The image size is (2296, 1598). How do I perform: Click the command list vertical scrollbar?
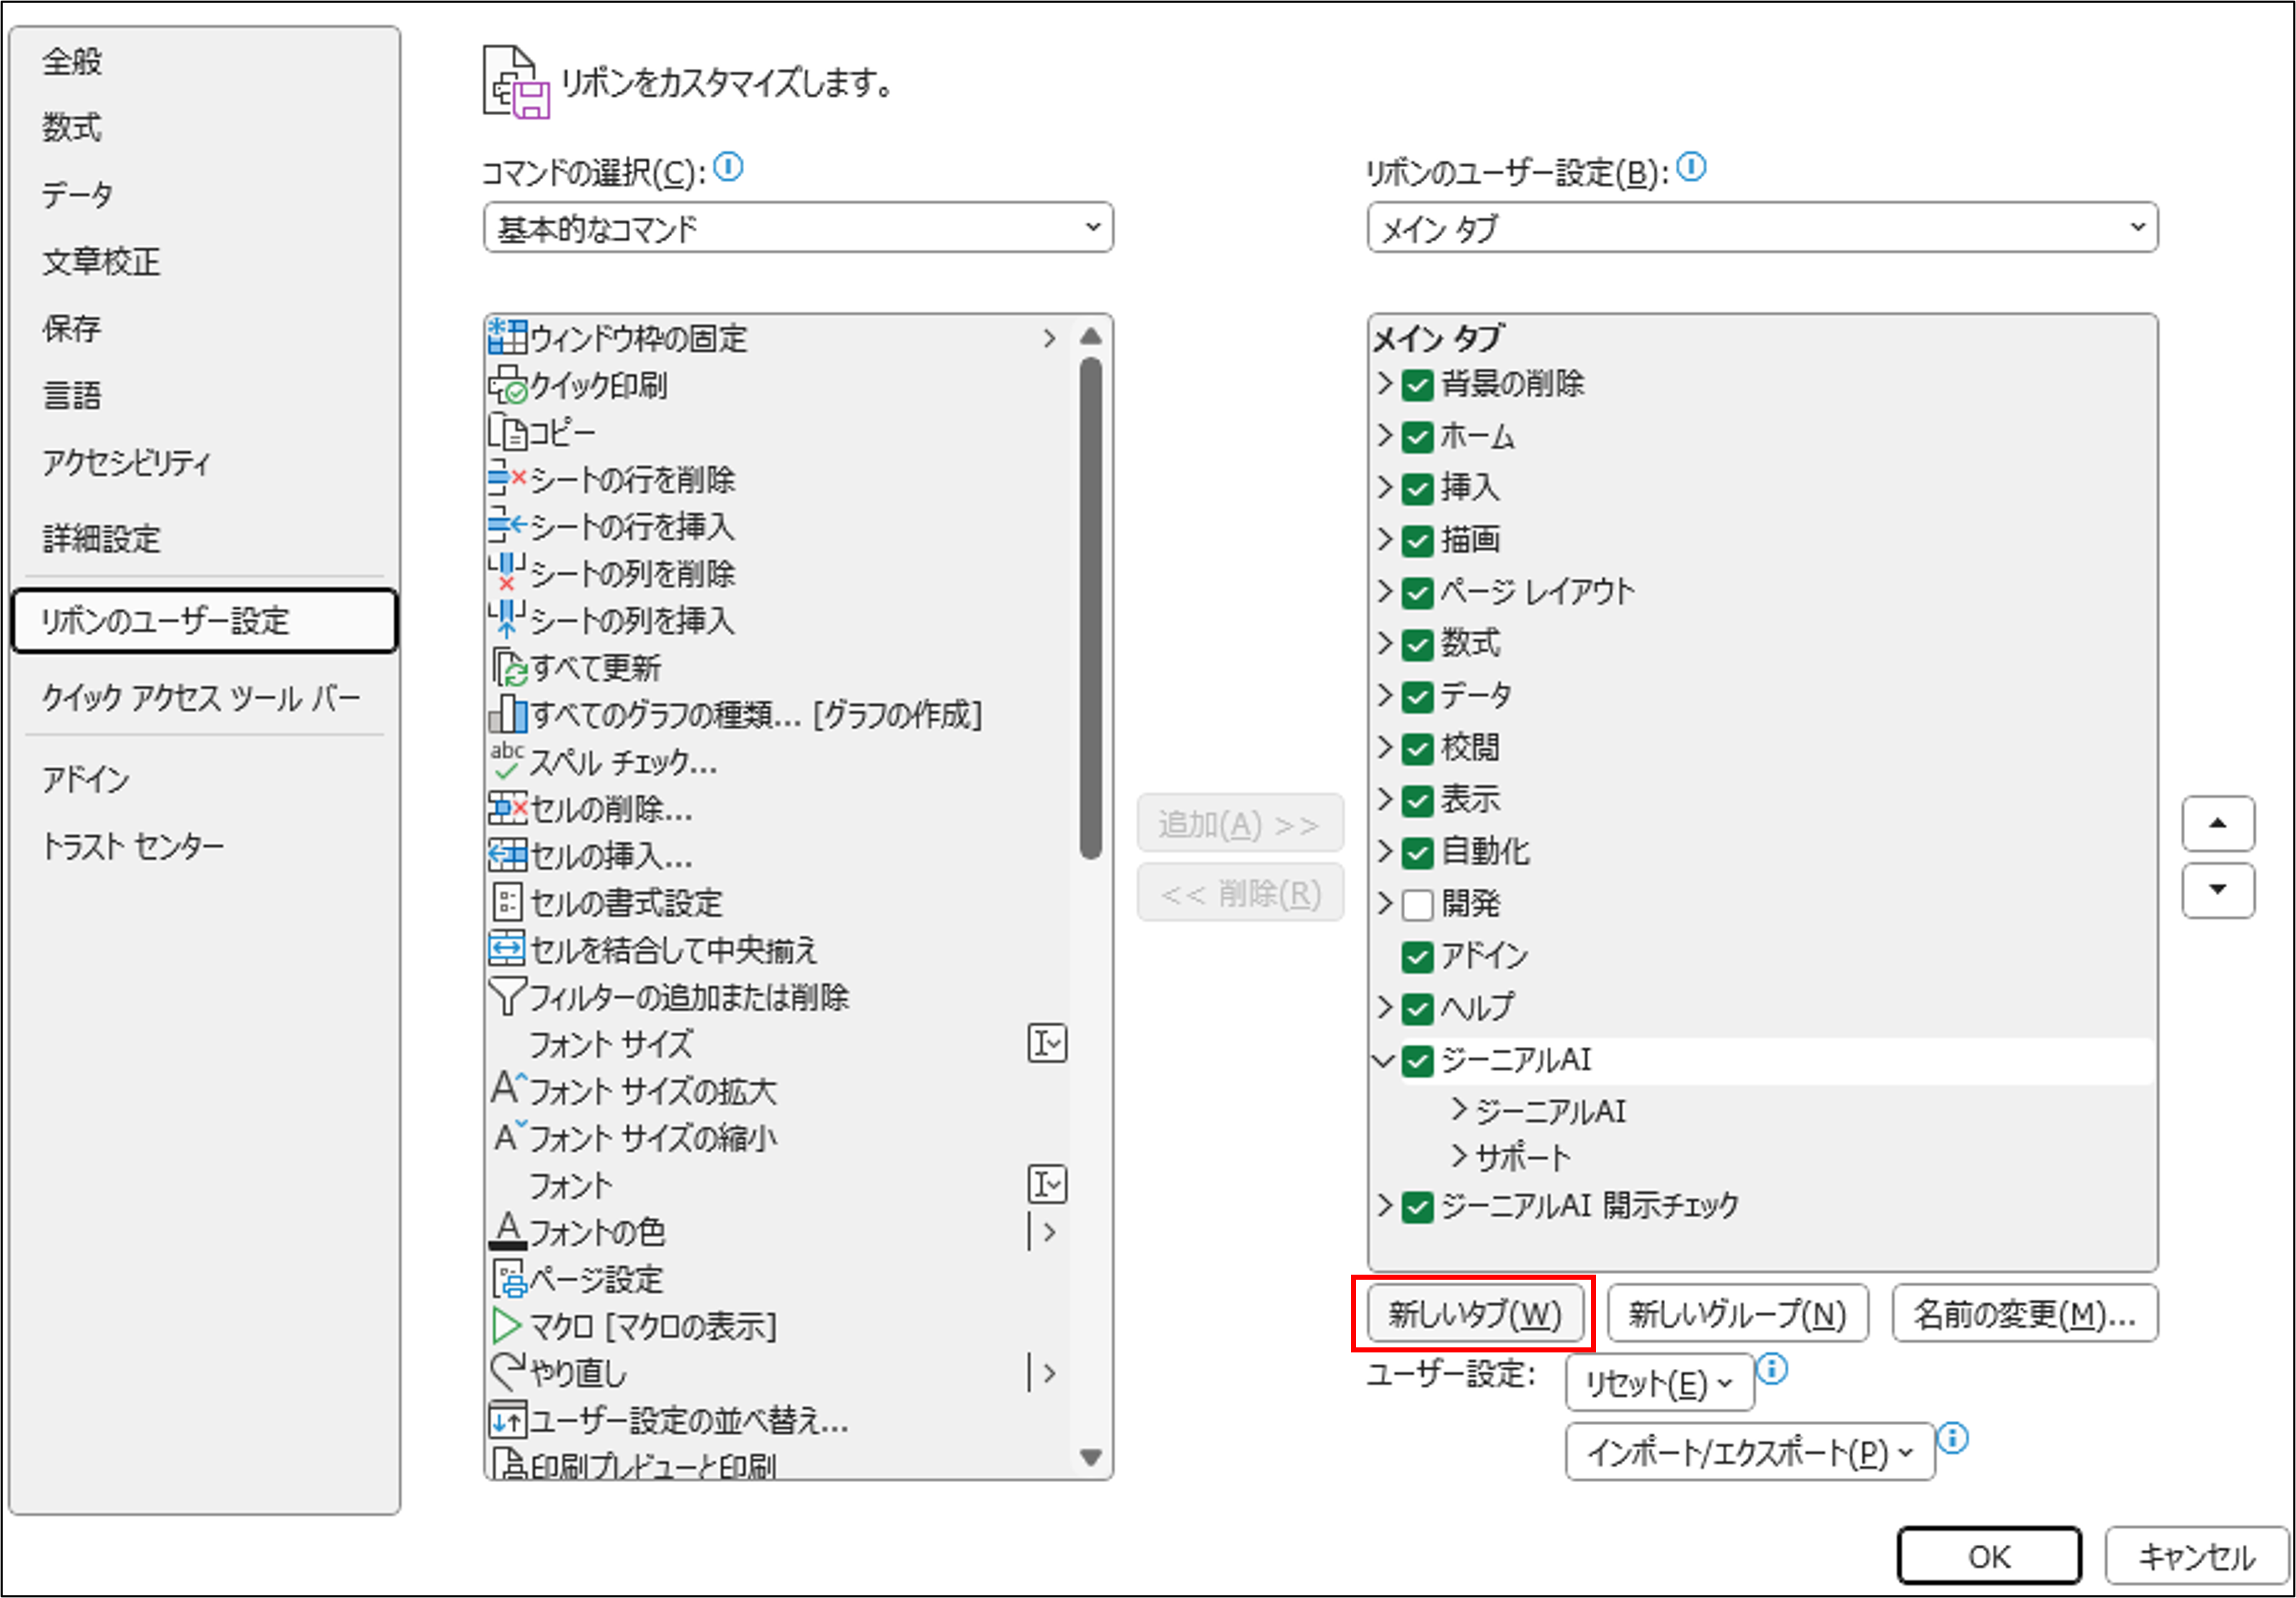tap(1091, 608)
